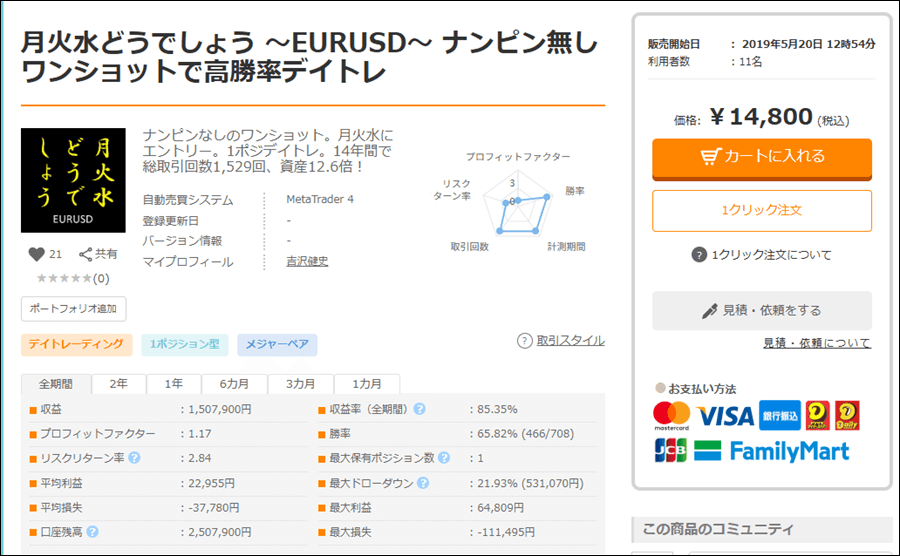Click the 1クリック注文 button
The width and height of the screenshot is (900, 556).
click(761, 211)
